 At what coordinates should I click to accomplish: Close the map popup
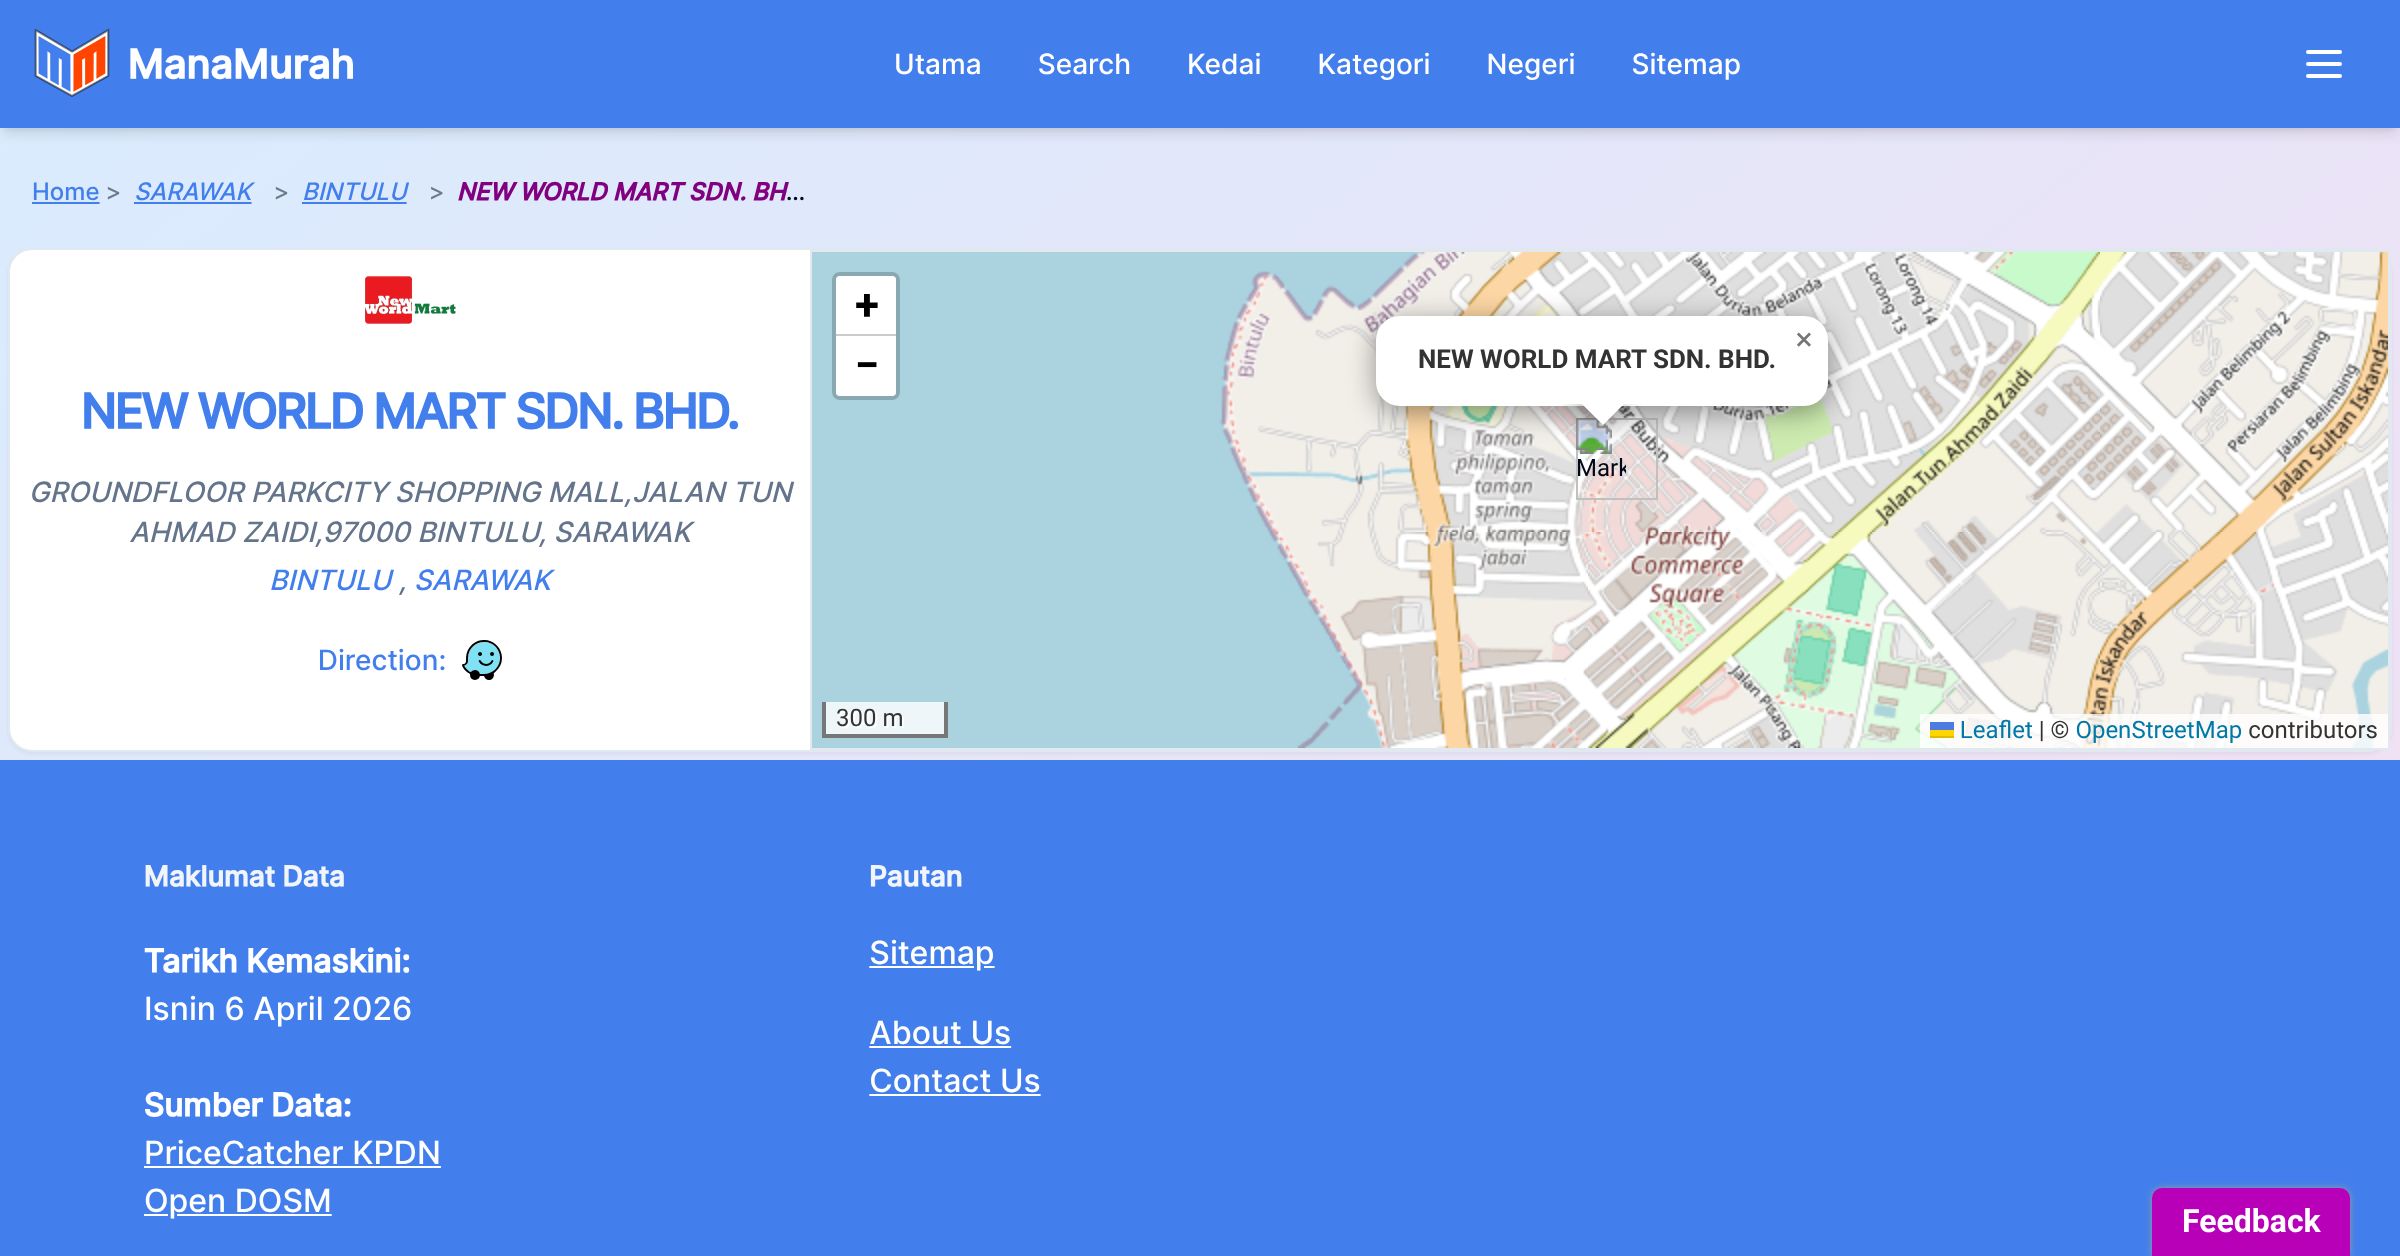click(x=1803, y=340)
